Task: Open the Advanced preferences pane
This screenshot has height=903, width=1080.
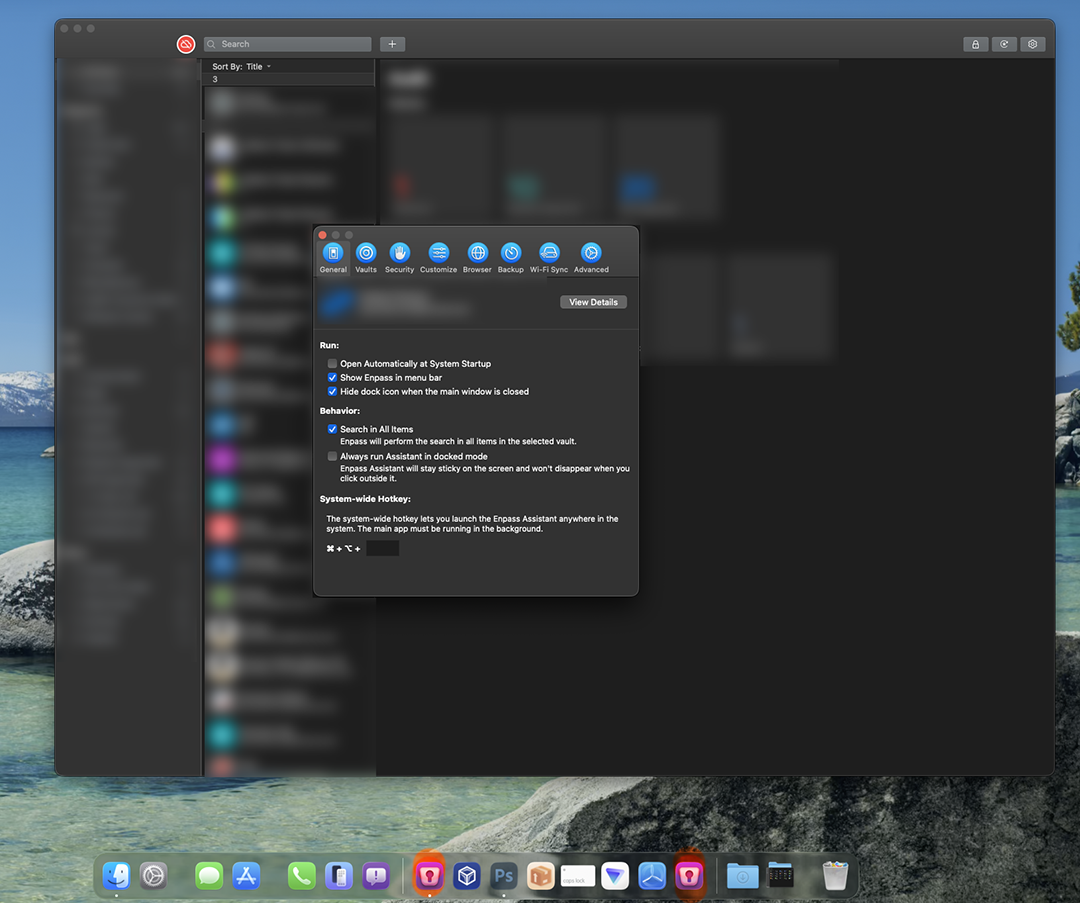Action: [x=591, y=254]
